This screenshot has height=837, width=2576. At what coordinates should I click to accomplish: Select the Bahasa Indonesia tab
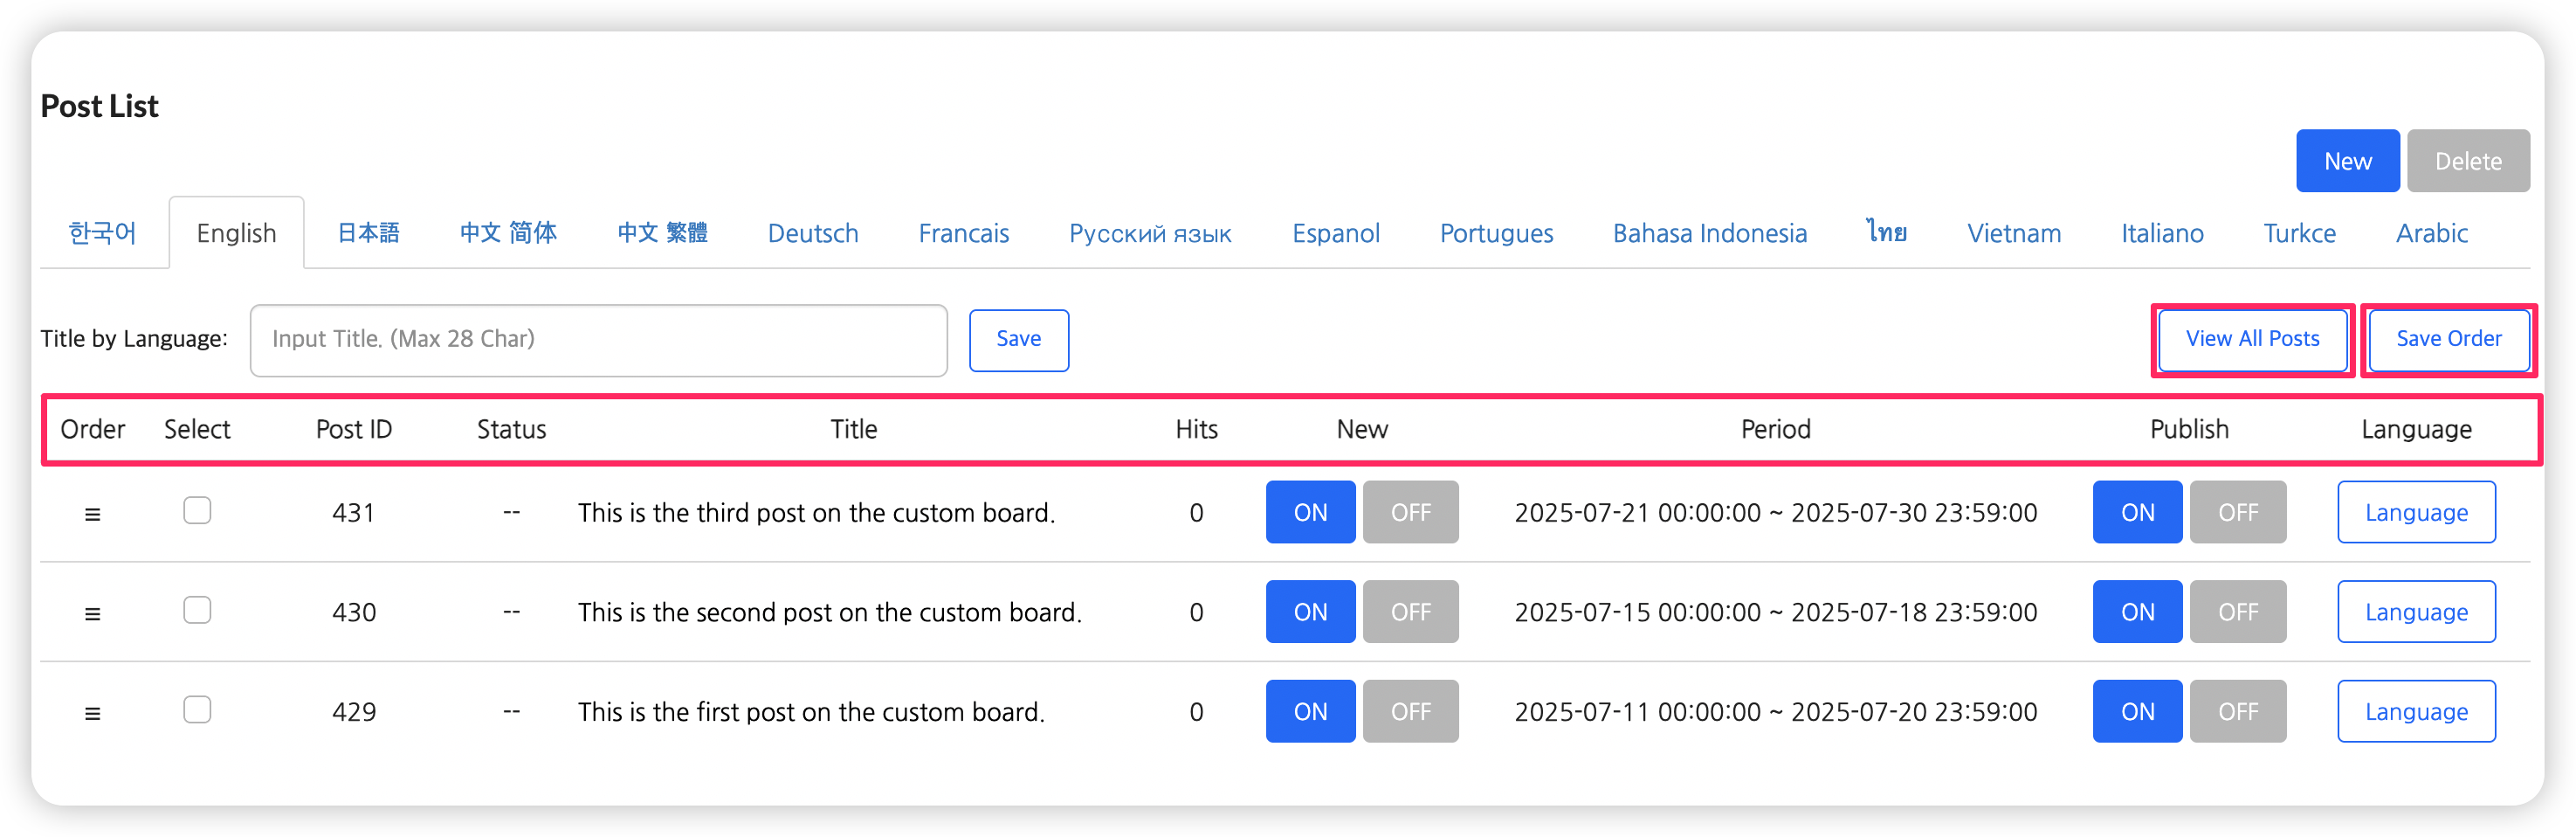tap(1709, 233)
